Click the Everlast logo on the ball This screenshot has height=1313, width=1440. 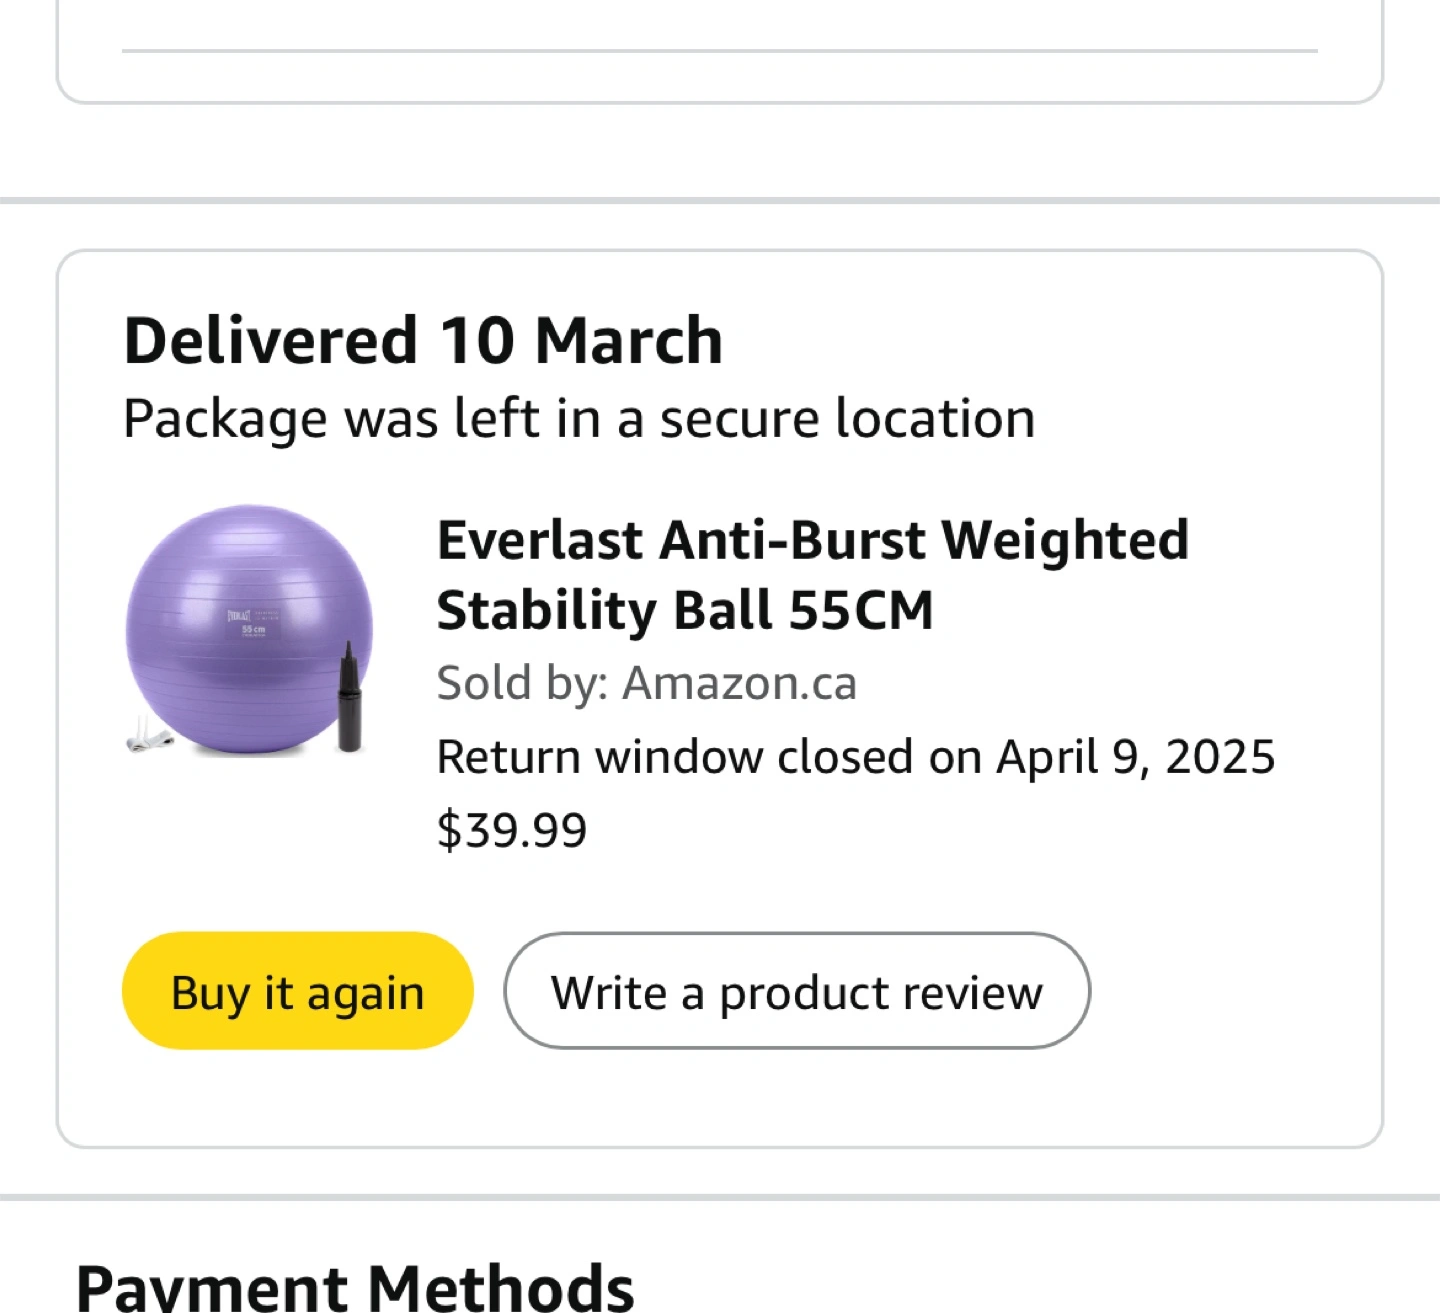[x=240, y=615]
